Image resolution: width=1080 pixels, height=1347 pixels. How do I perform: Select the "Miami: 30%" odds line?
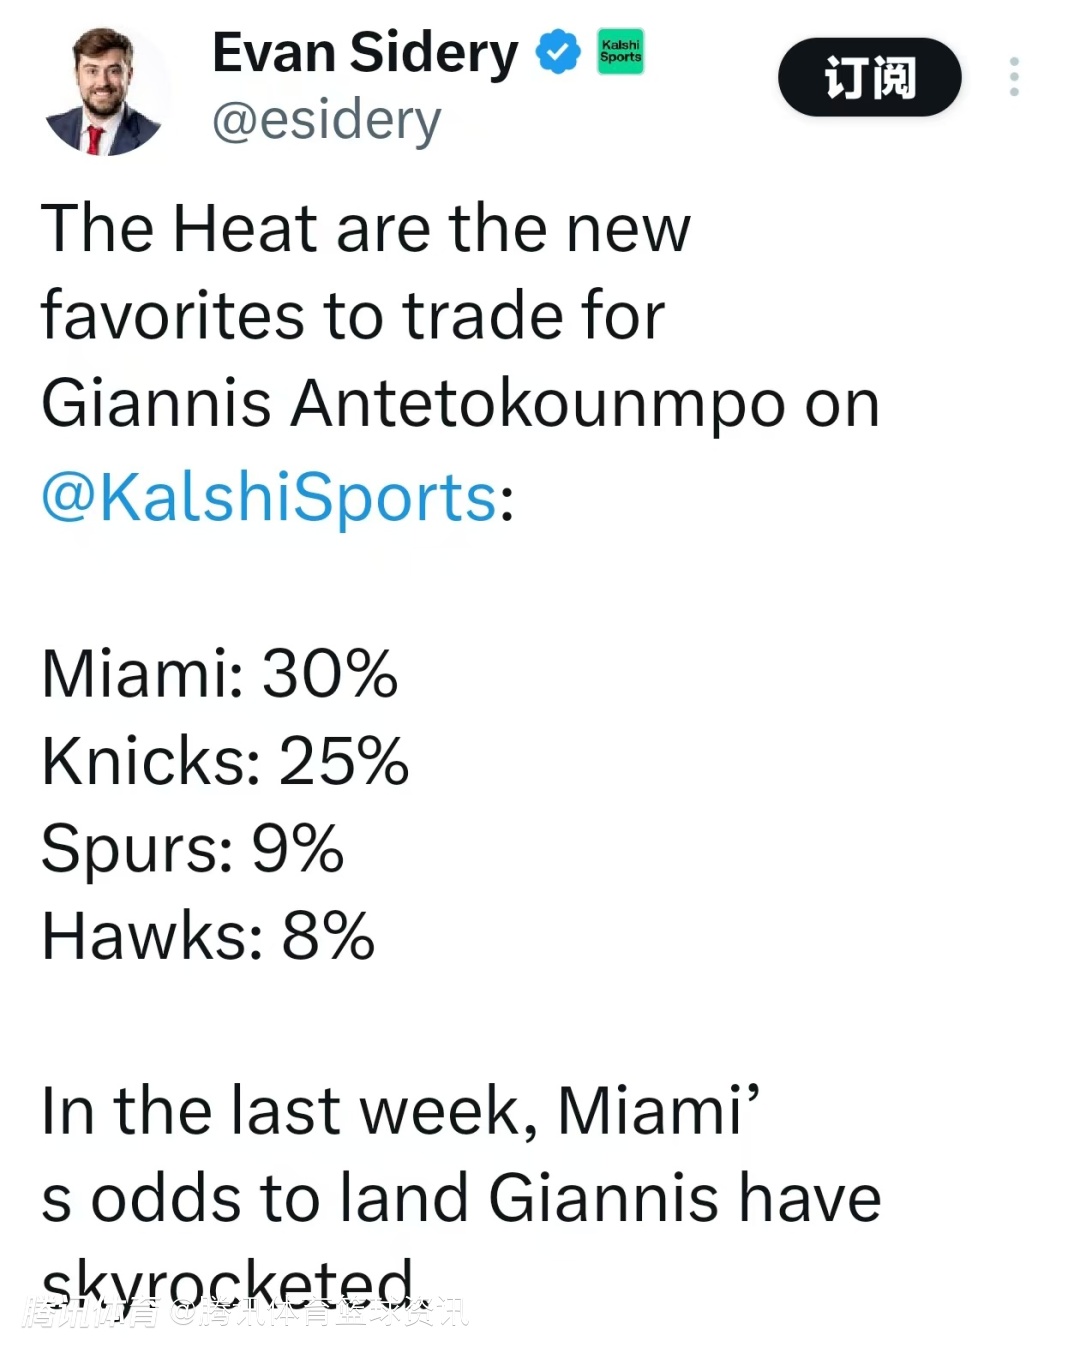(219, 674)
